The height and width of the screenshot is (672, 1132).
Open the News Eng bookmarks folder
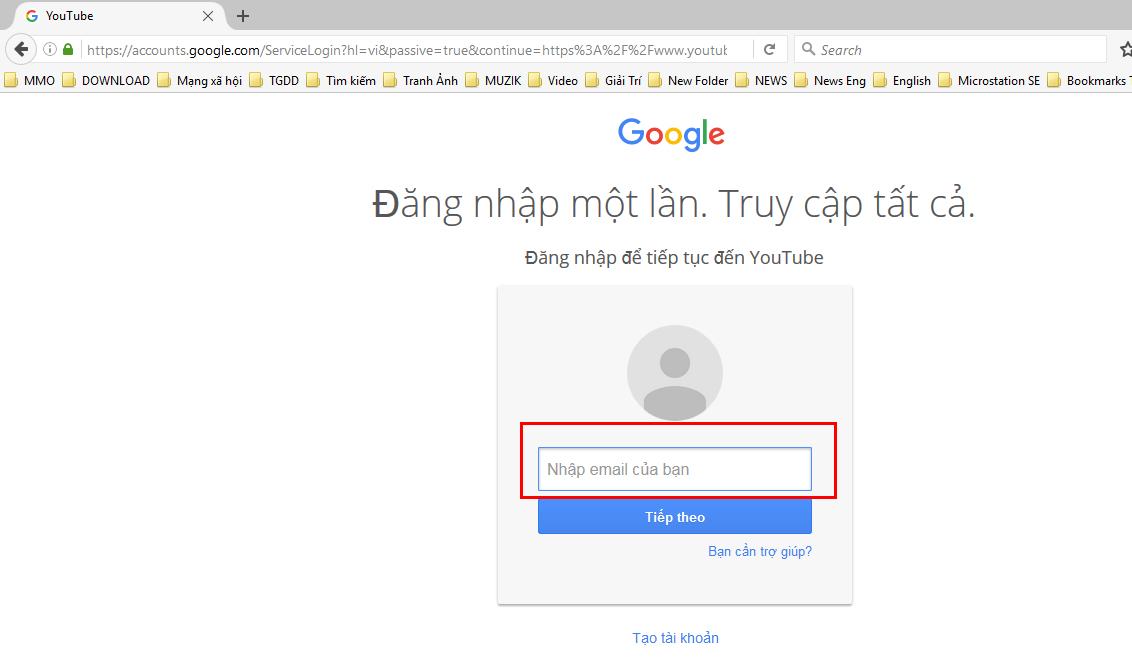click(830, 80)
